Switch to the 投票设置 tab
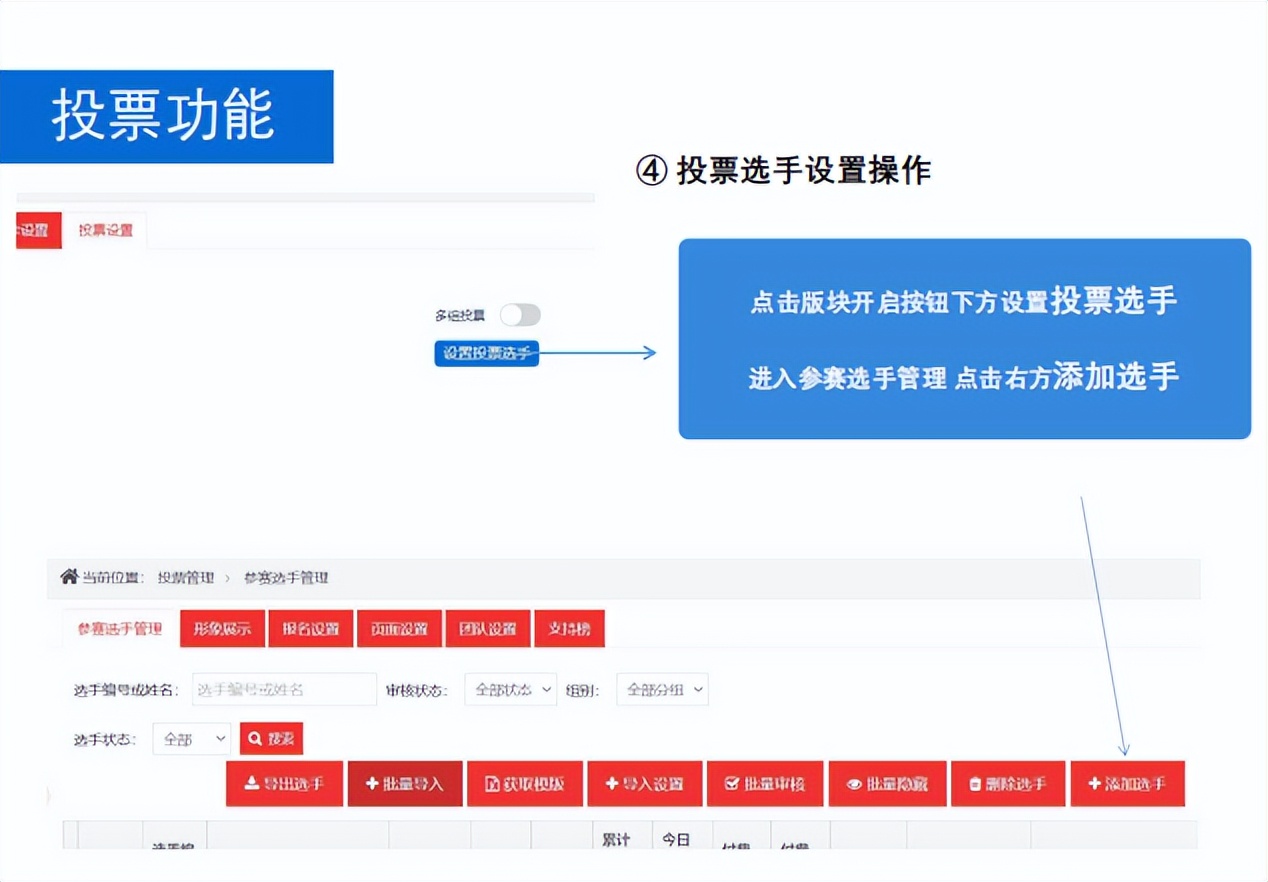 pos(106,229)
